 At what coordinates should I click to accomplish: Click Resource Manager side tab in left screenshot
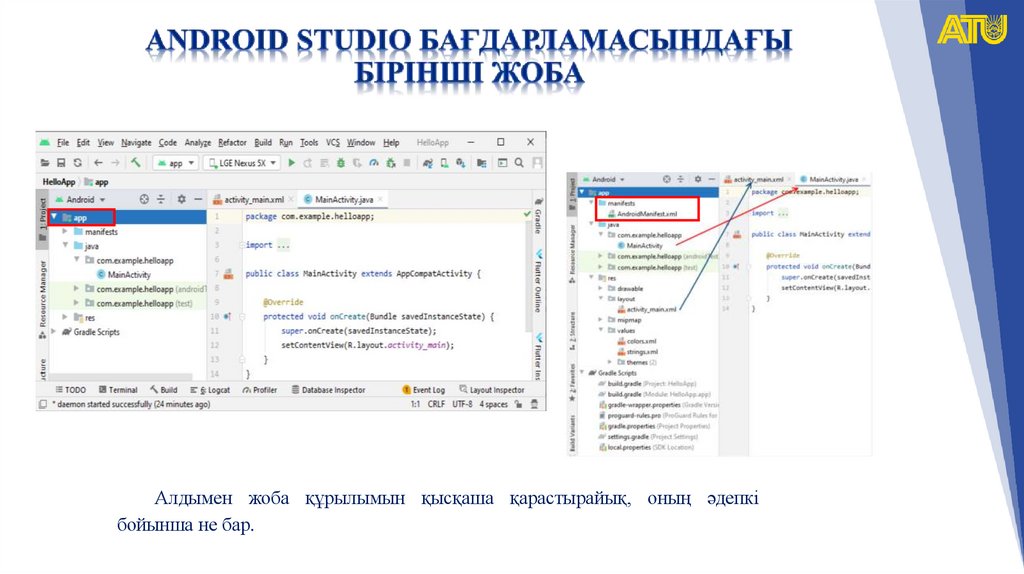42,299
